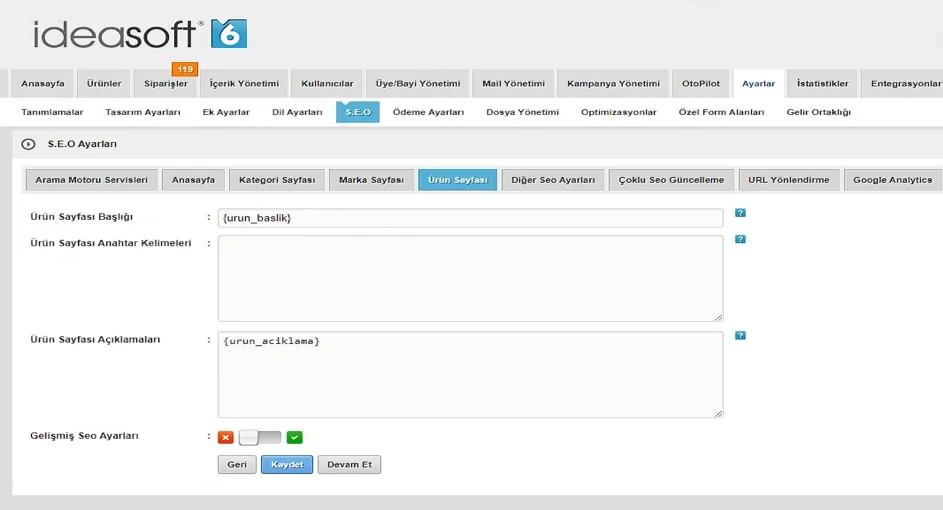Viewport: 943px width, 510px height.
Task: Focus the Anahtar Kelimeleri text area
Action: pos(470,278)
